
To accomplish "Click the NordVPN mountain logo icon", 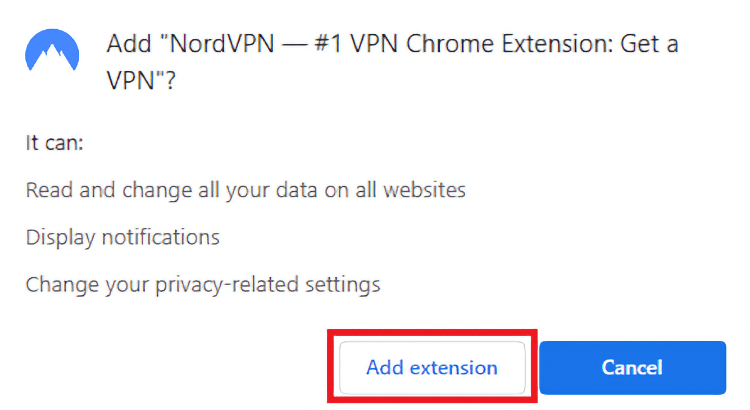I will 52,50.
